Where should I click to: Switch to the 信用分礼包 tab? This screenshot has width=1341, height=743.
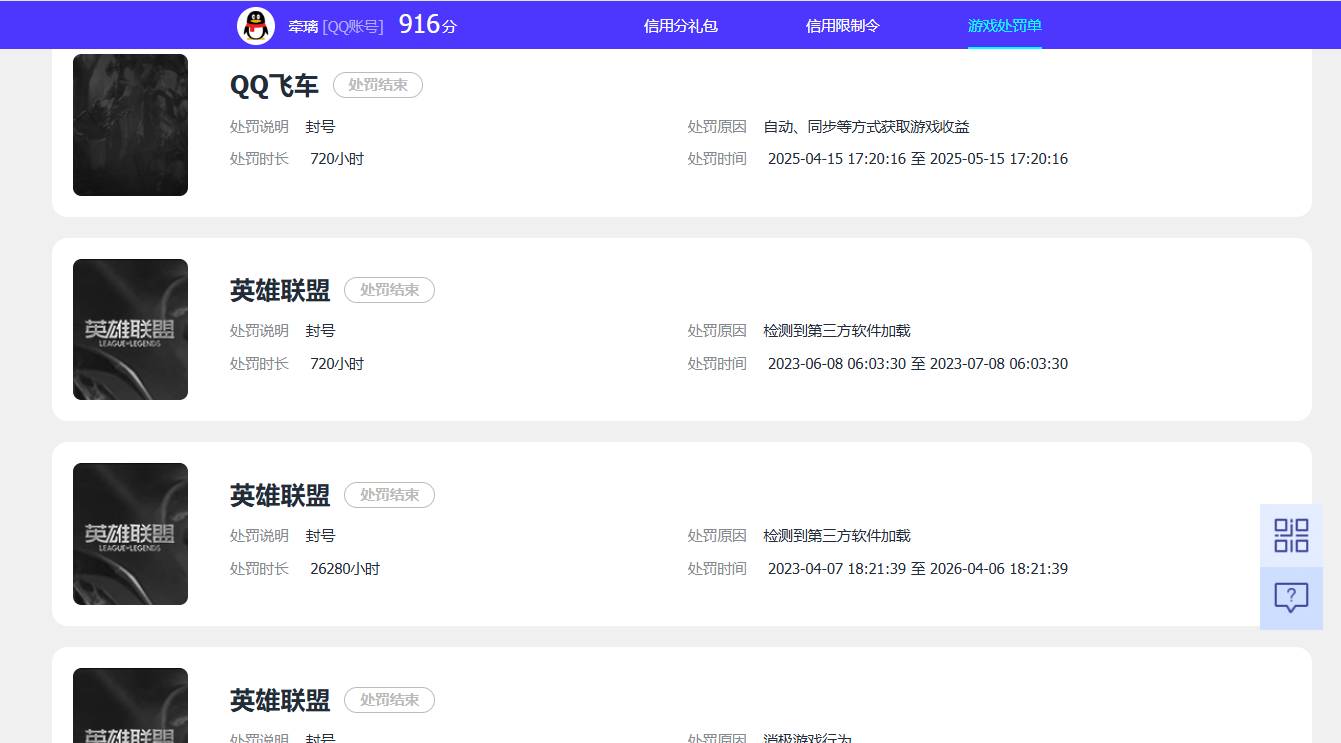pos(681,26)
